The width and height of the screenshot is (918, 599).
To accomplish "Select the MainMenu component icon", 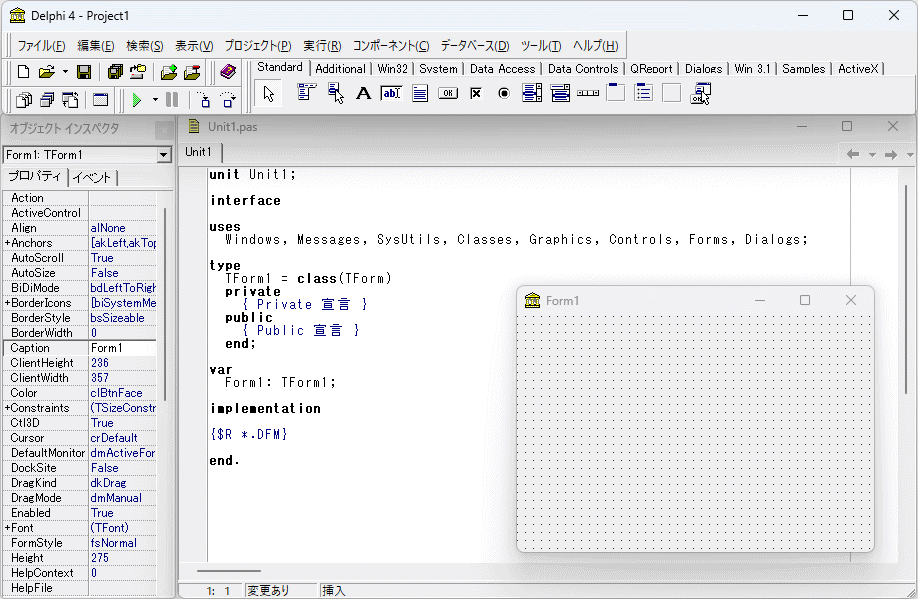I will click(x=306, y=94).
